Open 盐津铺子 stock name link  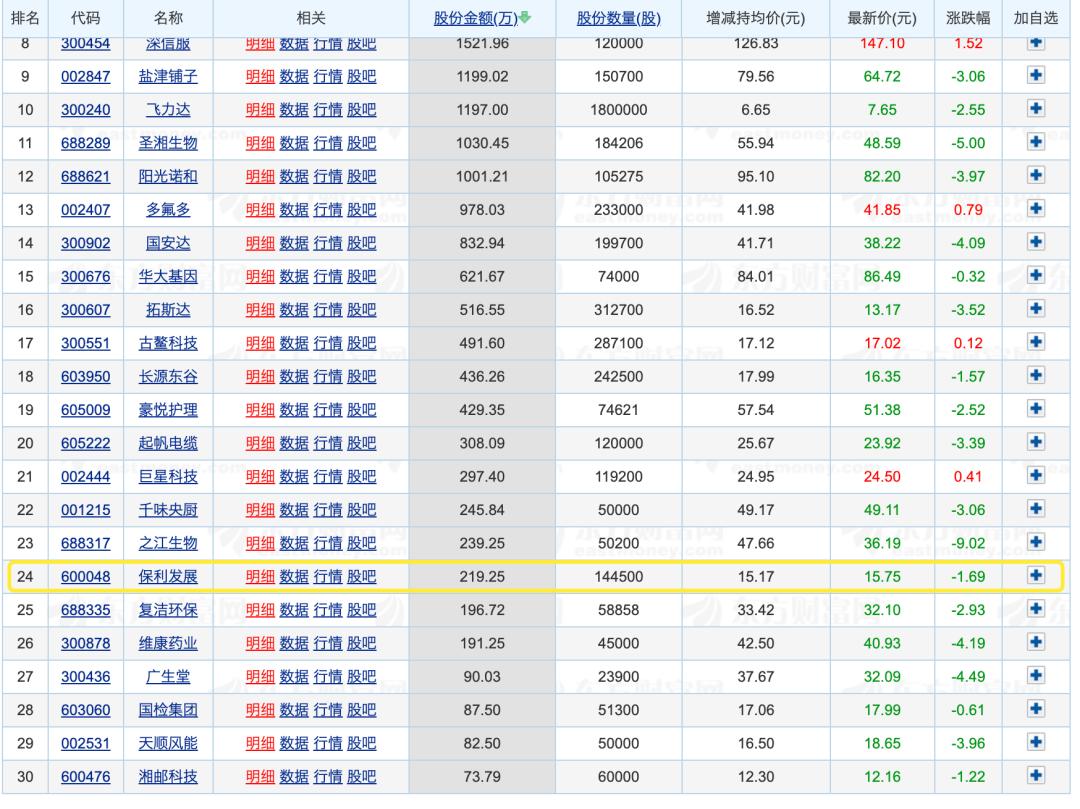click(x=168, y=76)
